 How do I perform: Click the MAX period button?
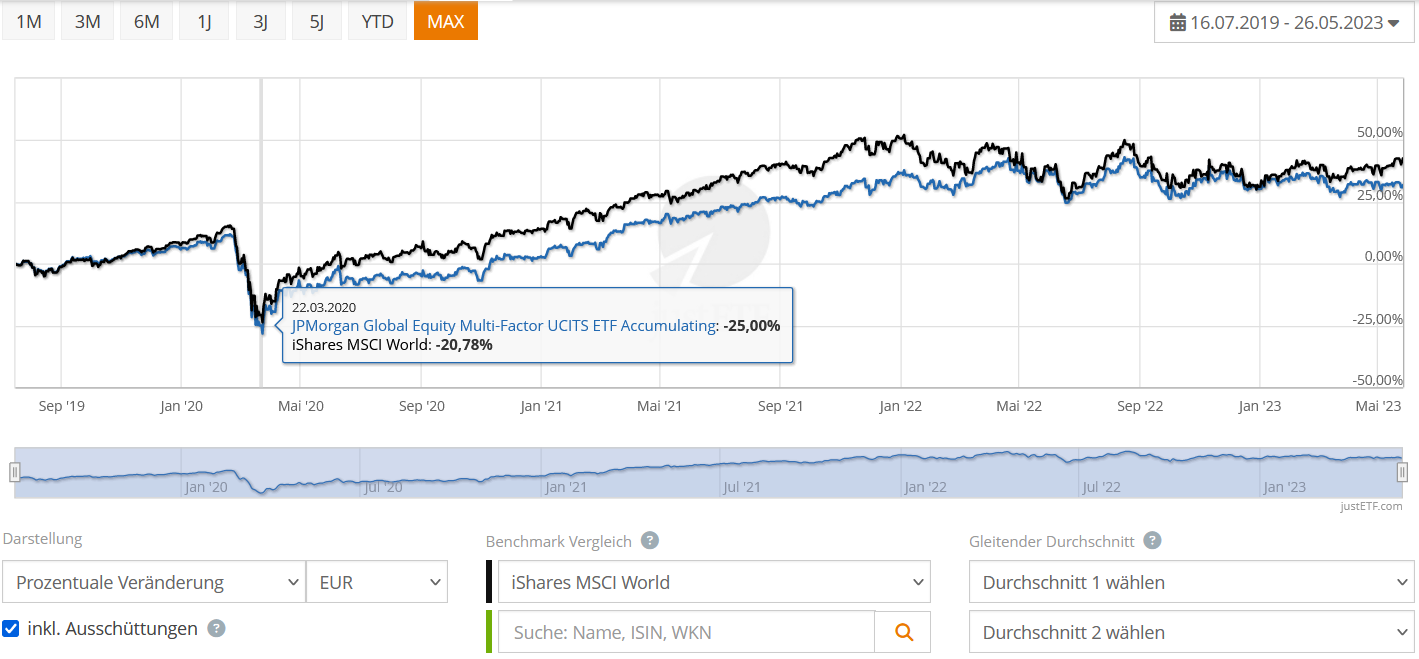click(445, 21)
